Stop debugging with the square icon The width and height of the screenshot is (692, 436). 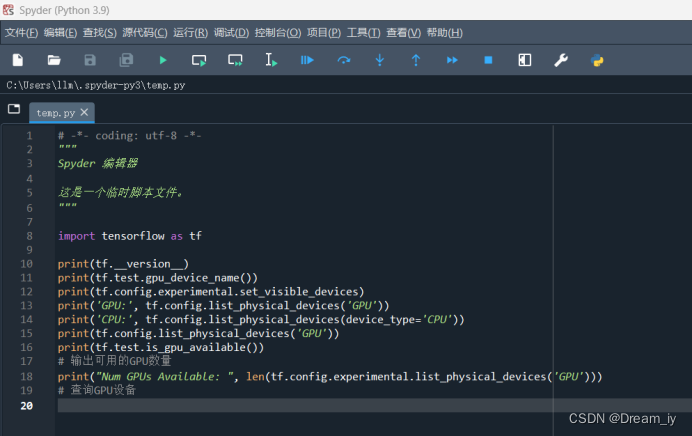tap(488, 60)
